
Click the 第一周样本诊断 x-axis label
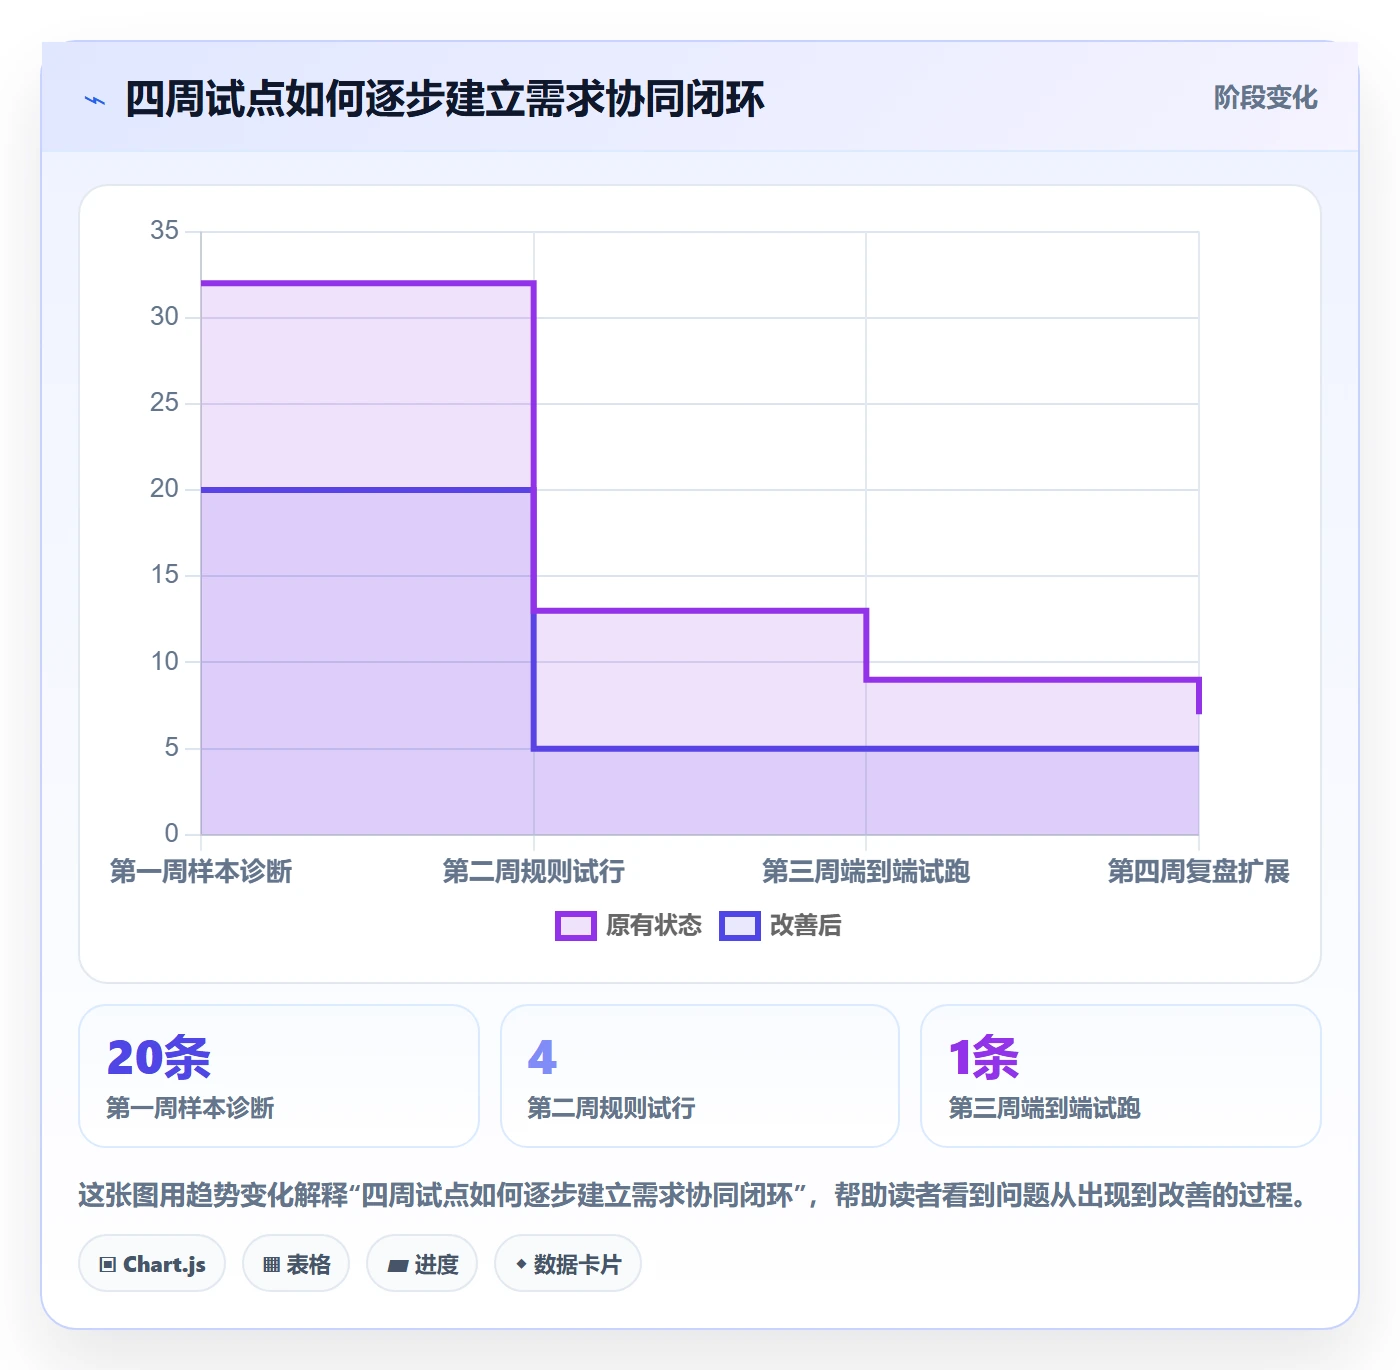click(201, 871)
